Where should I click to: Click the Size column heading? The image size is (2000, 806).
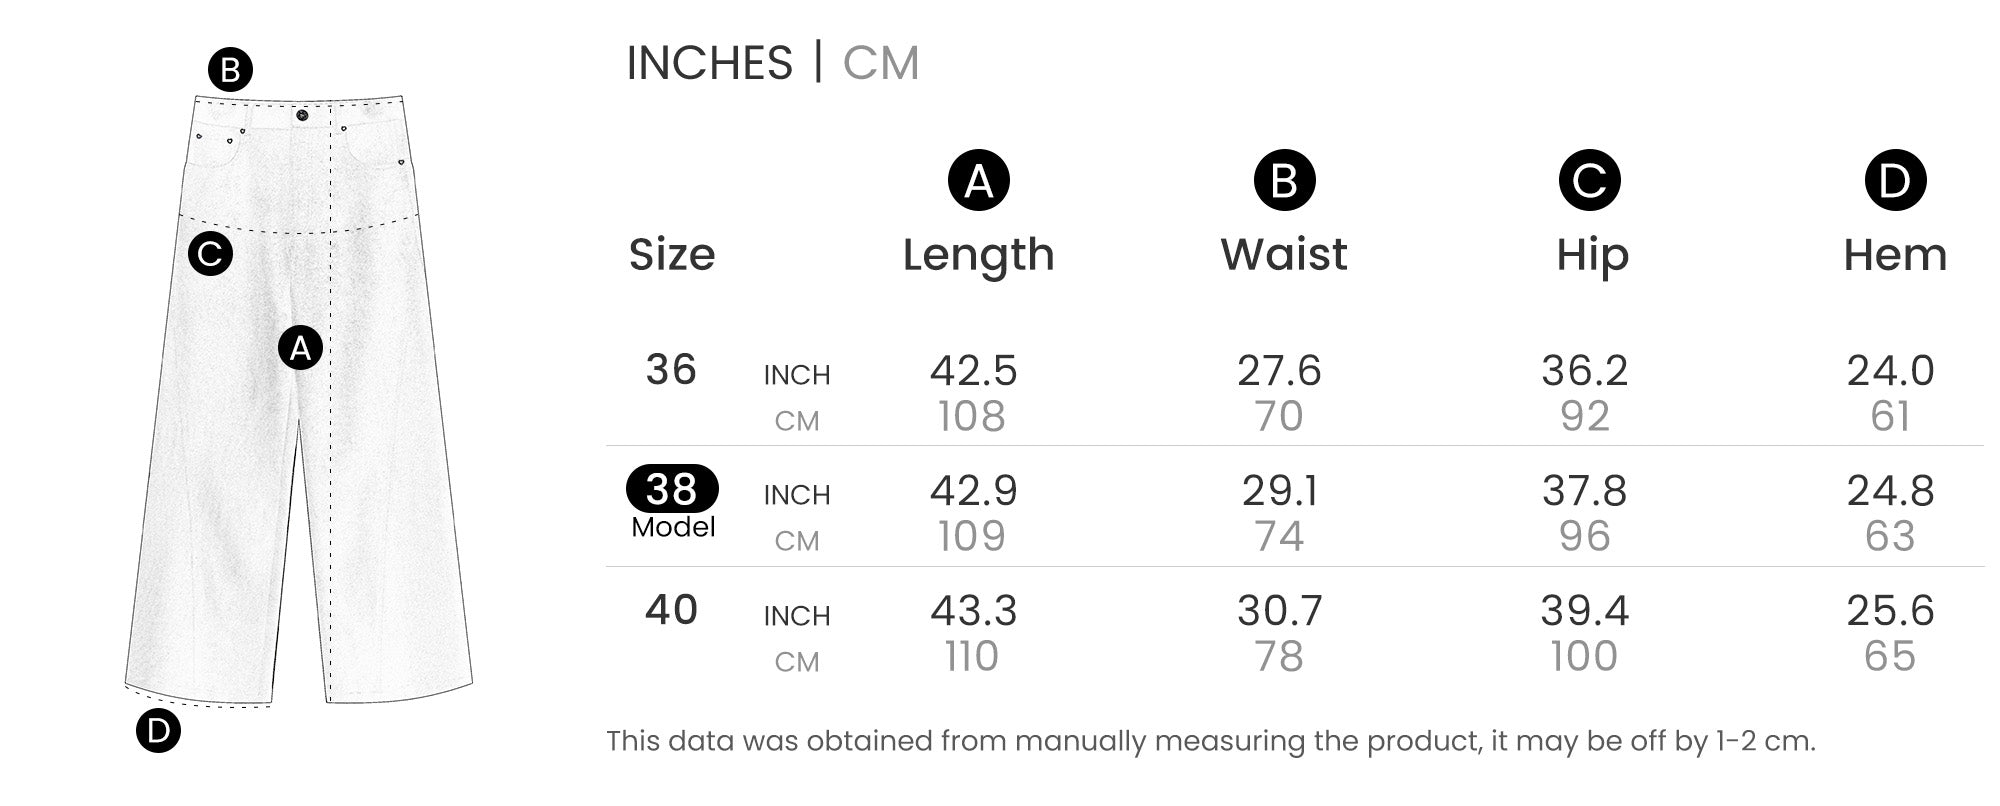pos(672,255)
